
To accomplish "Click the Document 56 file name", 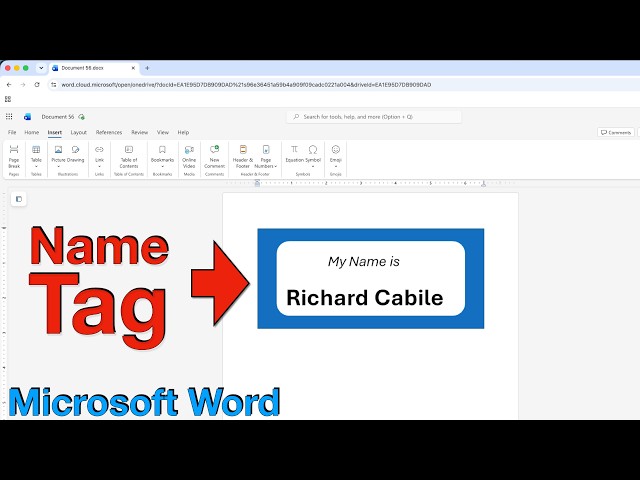I will coord(58,117).
